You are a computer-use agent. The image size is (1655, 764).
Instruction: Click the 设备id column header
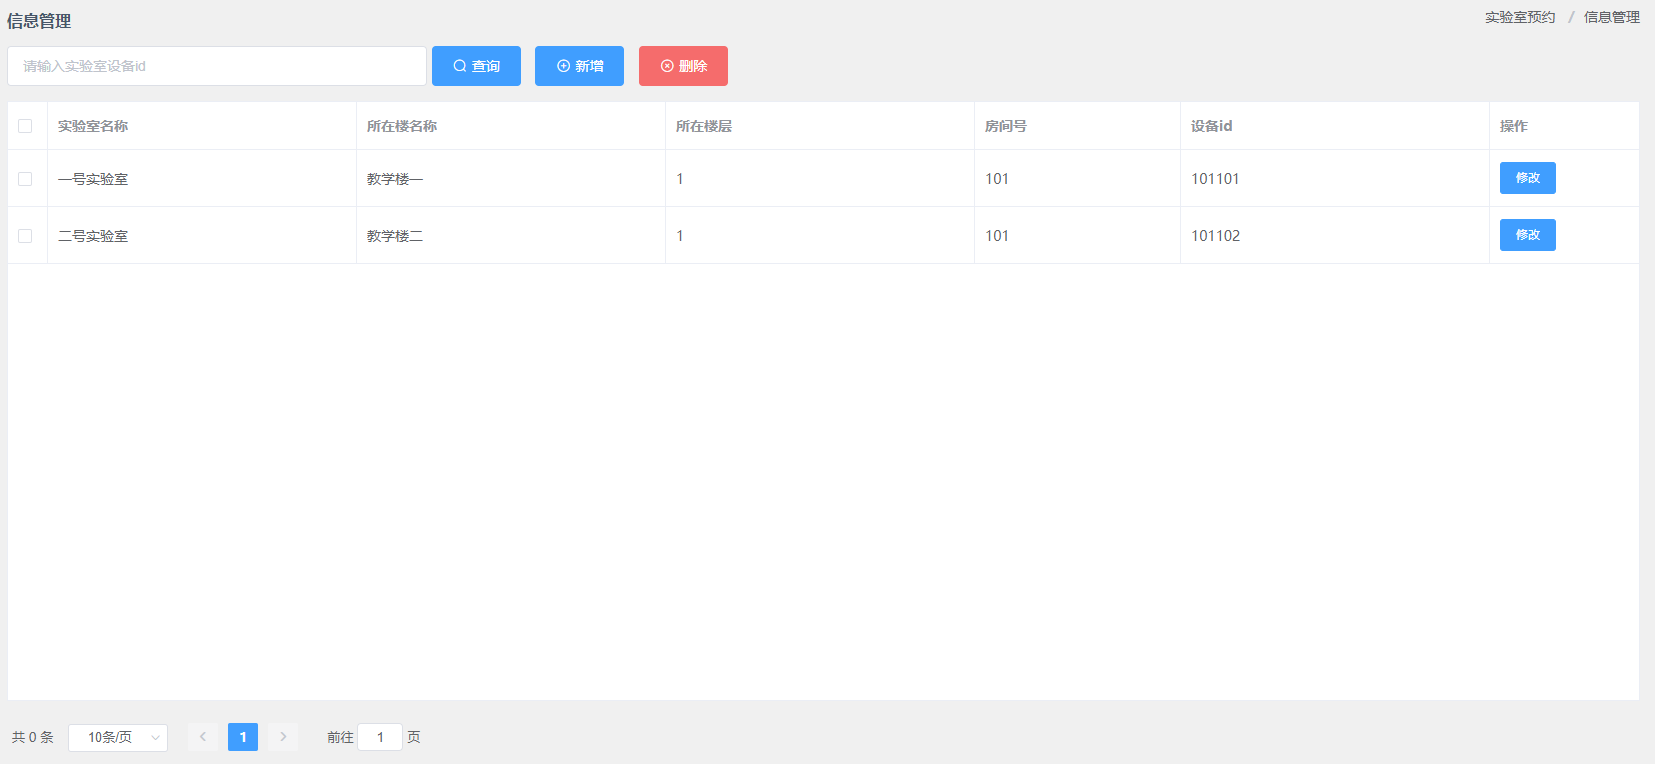tap(1211, 126)
